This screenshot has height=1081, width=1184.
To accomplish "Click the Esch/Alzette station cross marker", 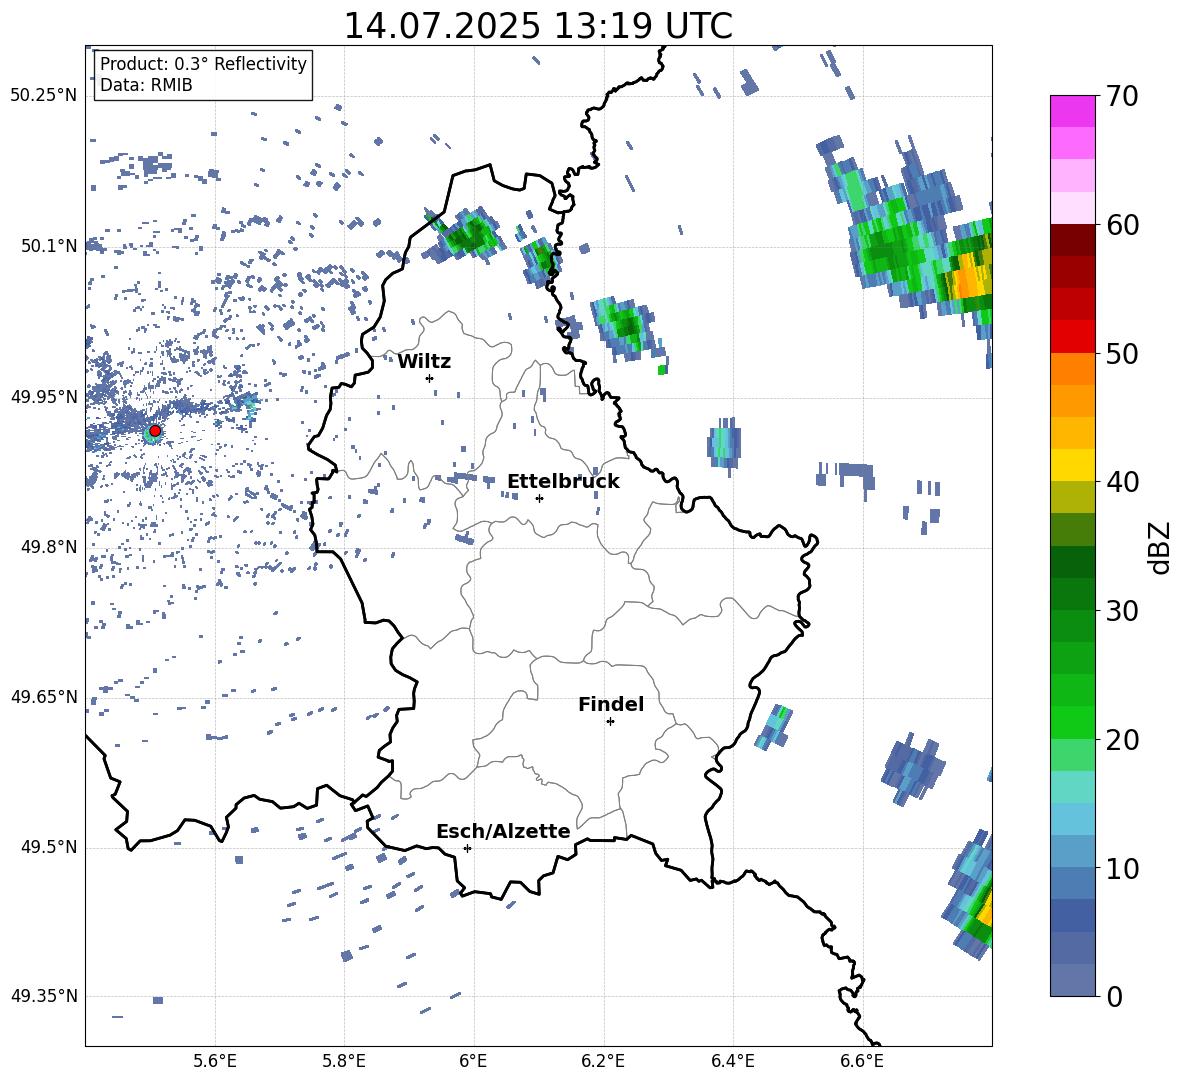I will [467, 848].
